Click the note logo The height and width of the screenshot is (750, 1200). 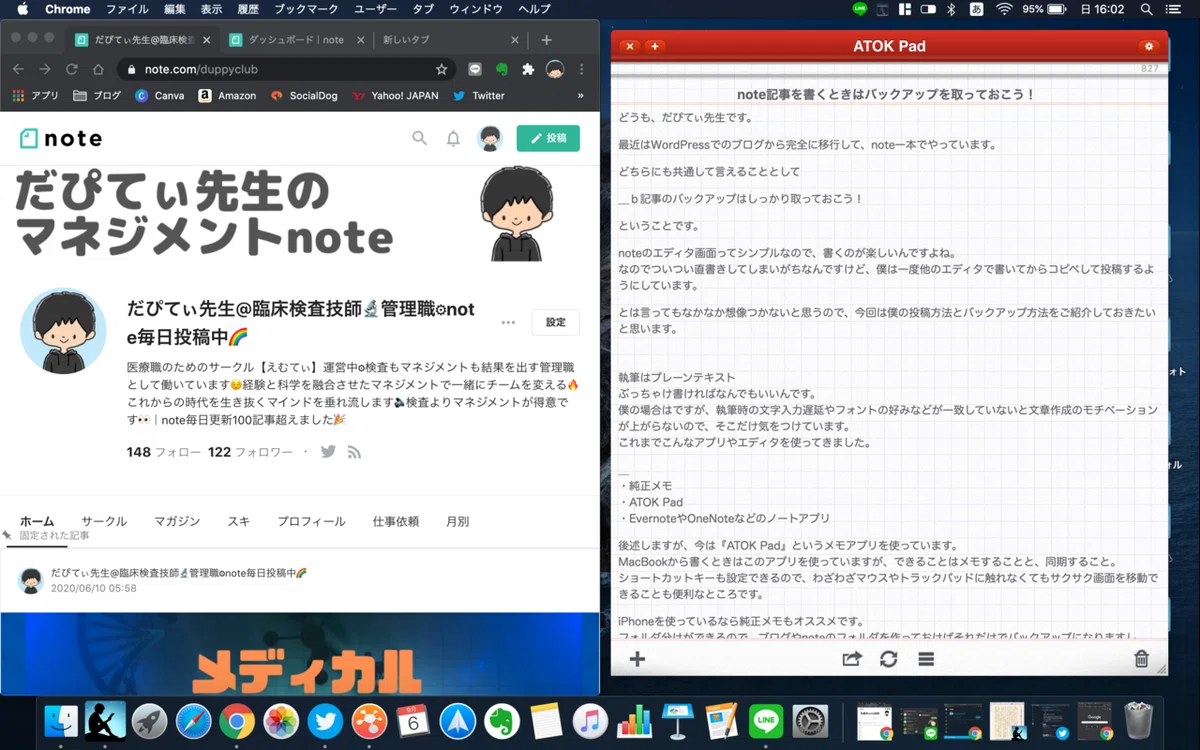[61, 138]
